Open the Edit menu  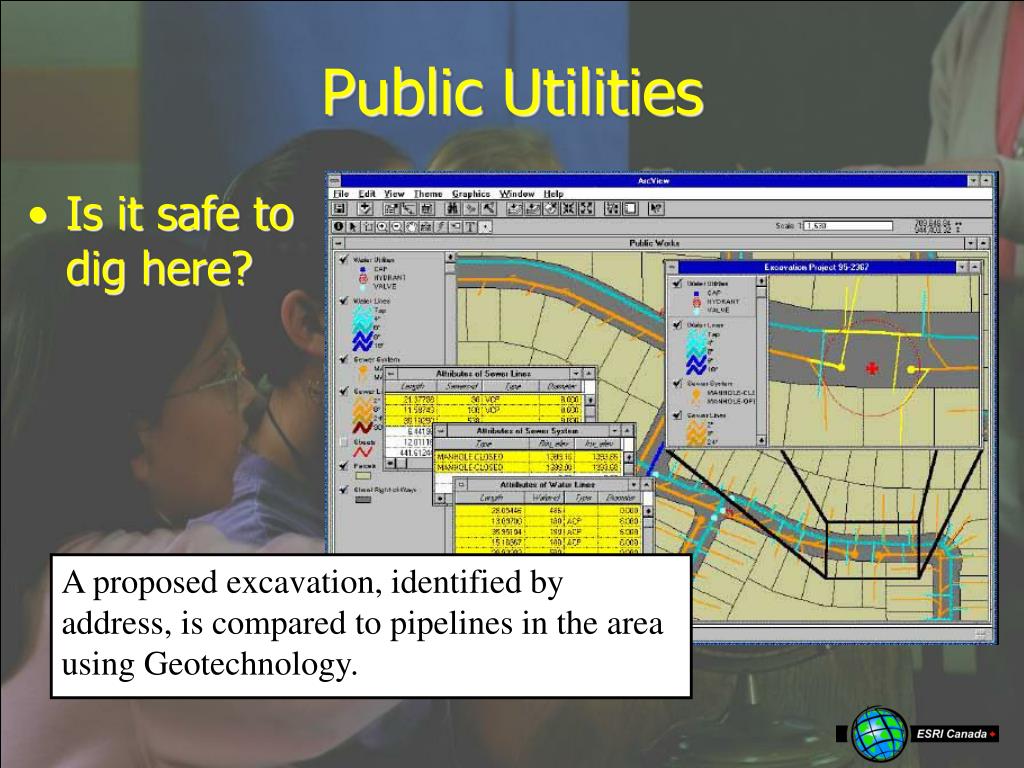367,194
